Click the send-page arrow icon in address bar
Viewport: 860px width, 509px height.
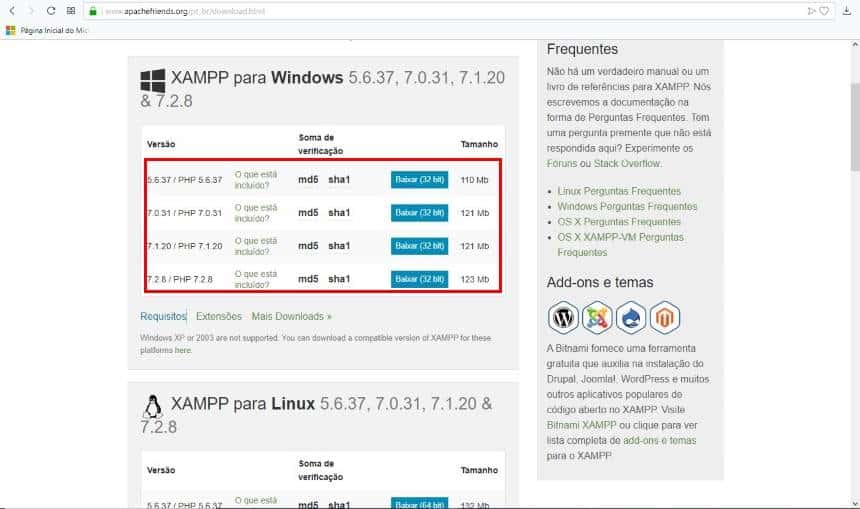(811, 10)
